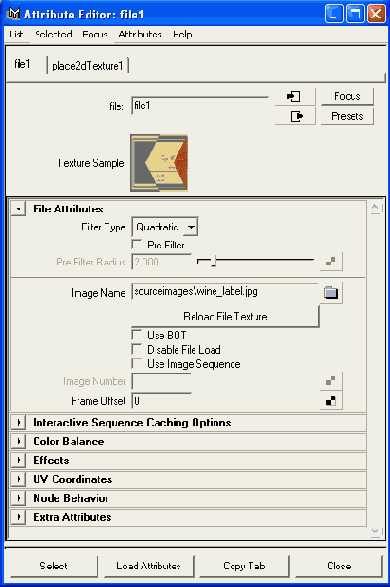
Task: Expand Interactive Sequence Caching Options section
Action: tap(18, 422)
